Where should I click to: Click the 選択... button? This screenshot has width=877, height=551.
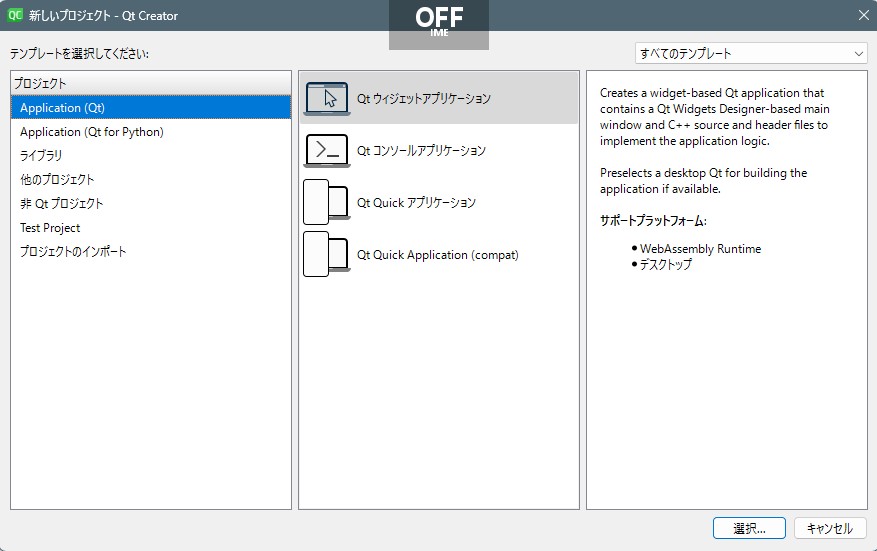click(x=749, y=528)
